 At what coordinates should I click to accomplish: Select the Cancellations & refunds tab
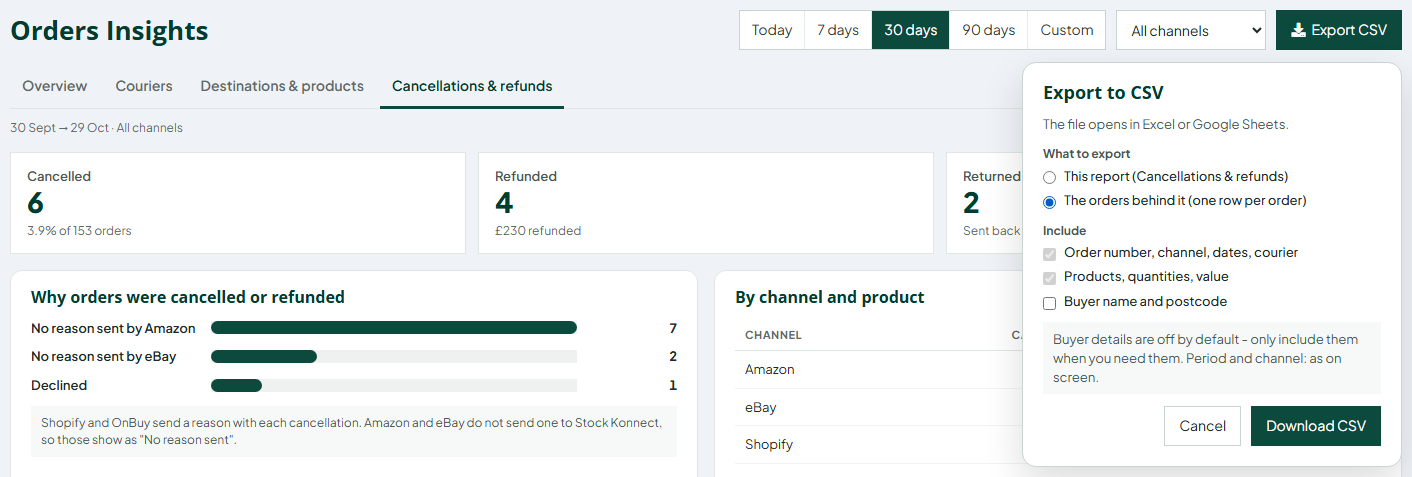(472, 86)
